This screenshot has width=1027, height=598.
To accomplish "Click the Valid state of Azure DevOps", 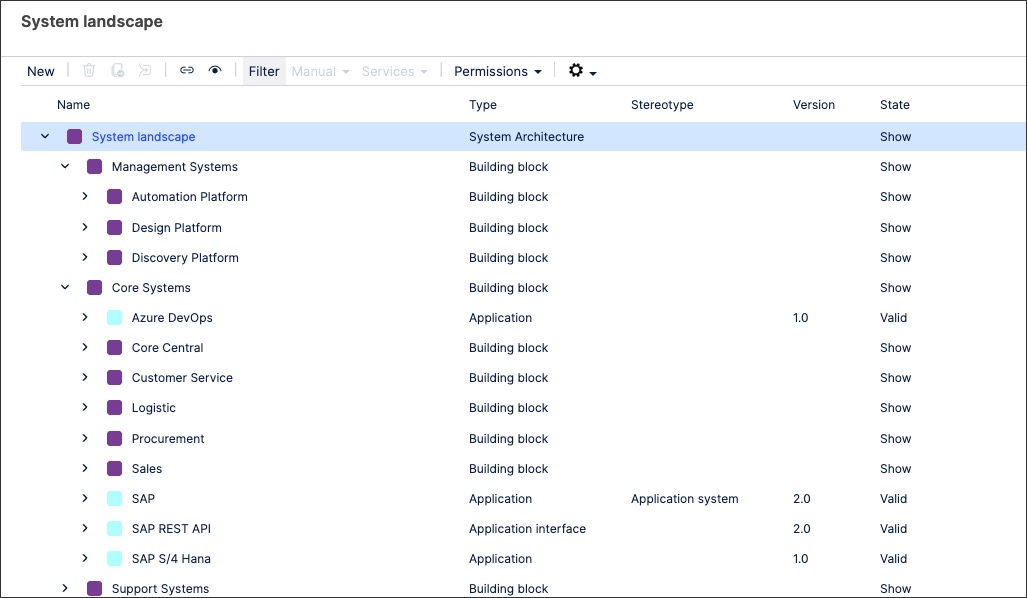I will click(893, 318).
